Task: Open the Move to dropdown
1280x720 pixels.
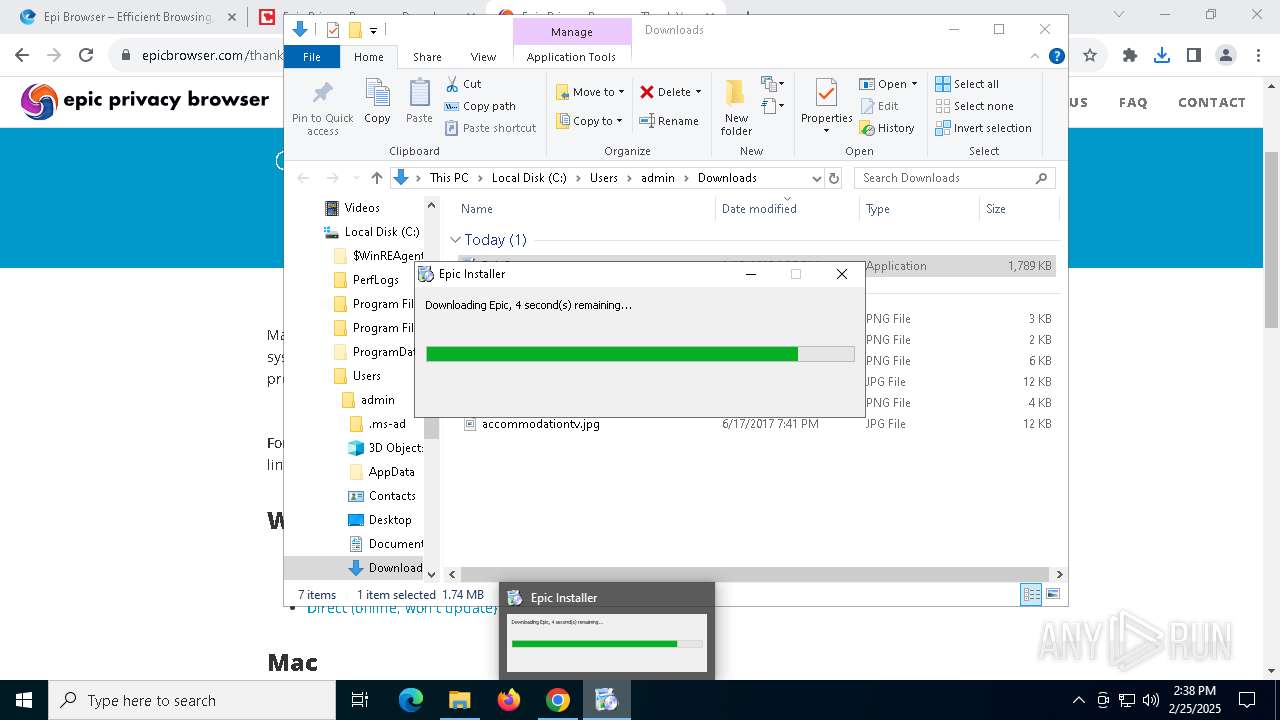Action: point(590,92)
